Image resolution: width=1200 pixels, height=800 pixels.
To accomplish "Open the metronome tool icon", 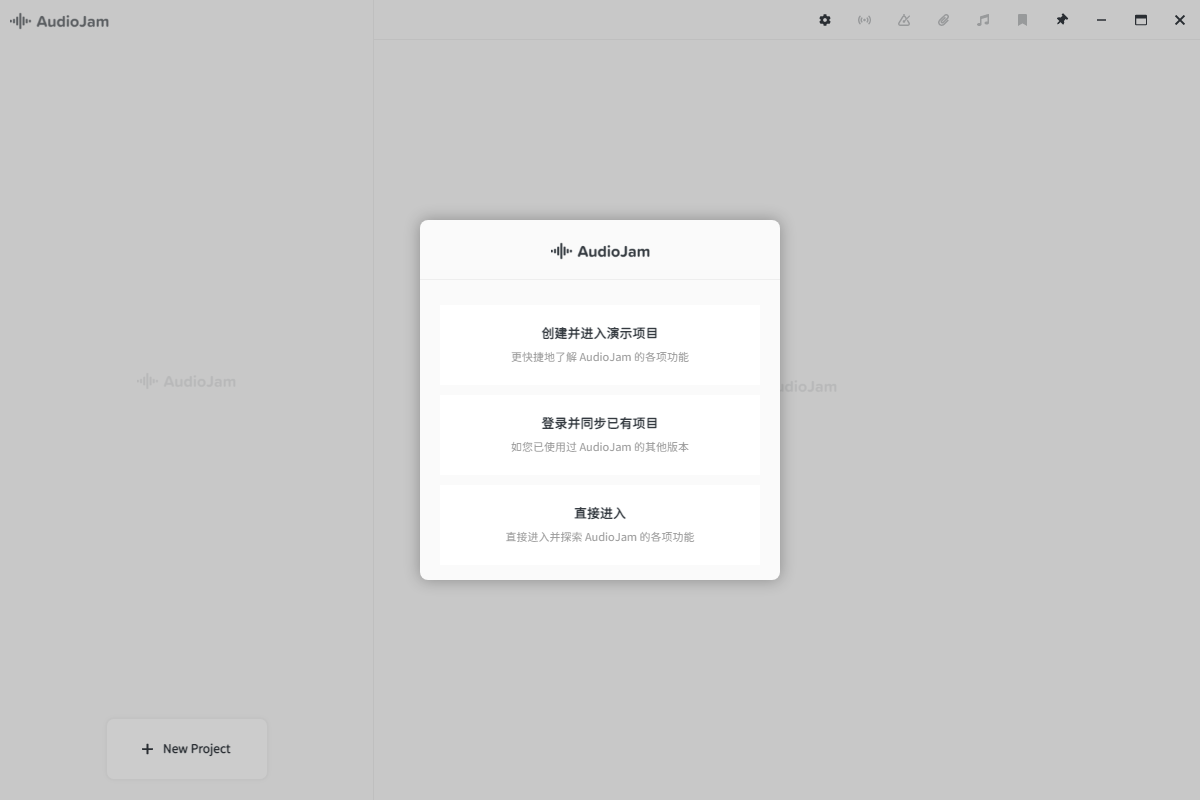I will pos(904,20).
